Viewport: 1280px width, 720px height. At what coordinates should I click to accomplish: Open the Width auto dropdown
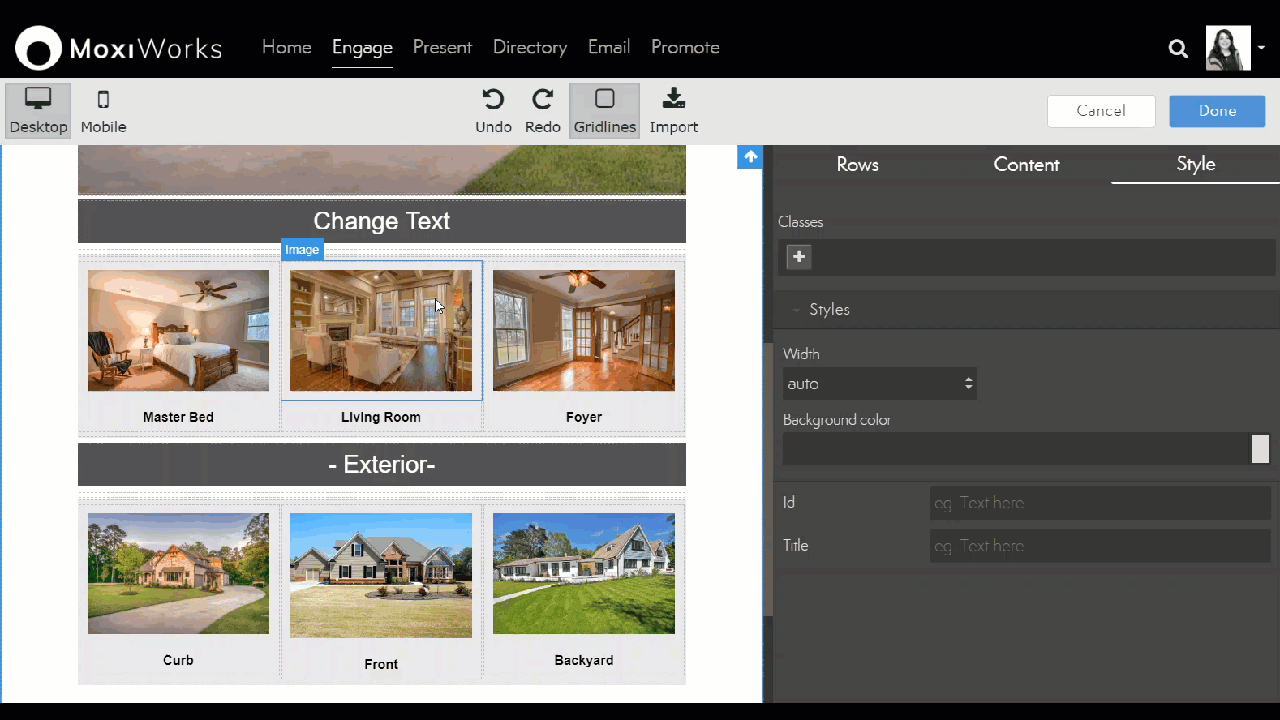coord(879,384)
